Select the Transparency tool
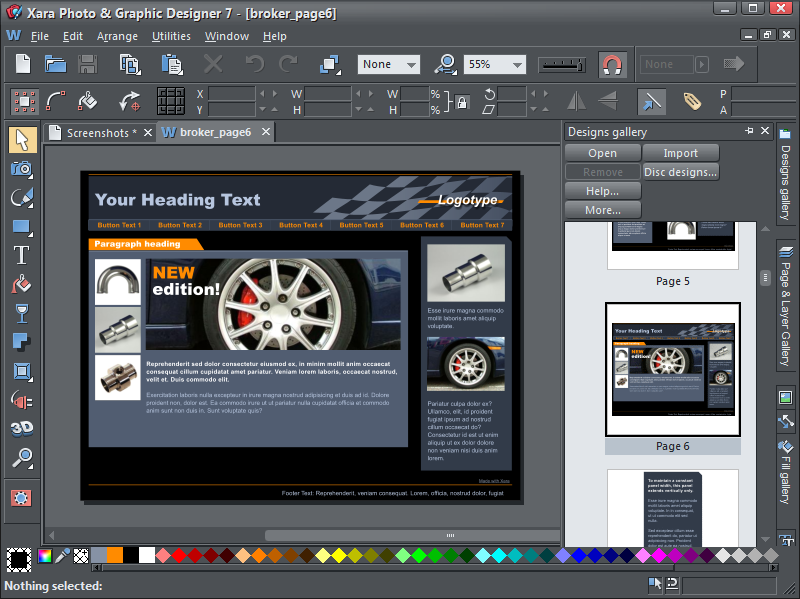 tap(21, 313)
